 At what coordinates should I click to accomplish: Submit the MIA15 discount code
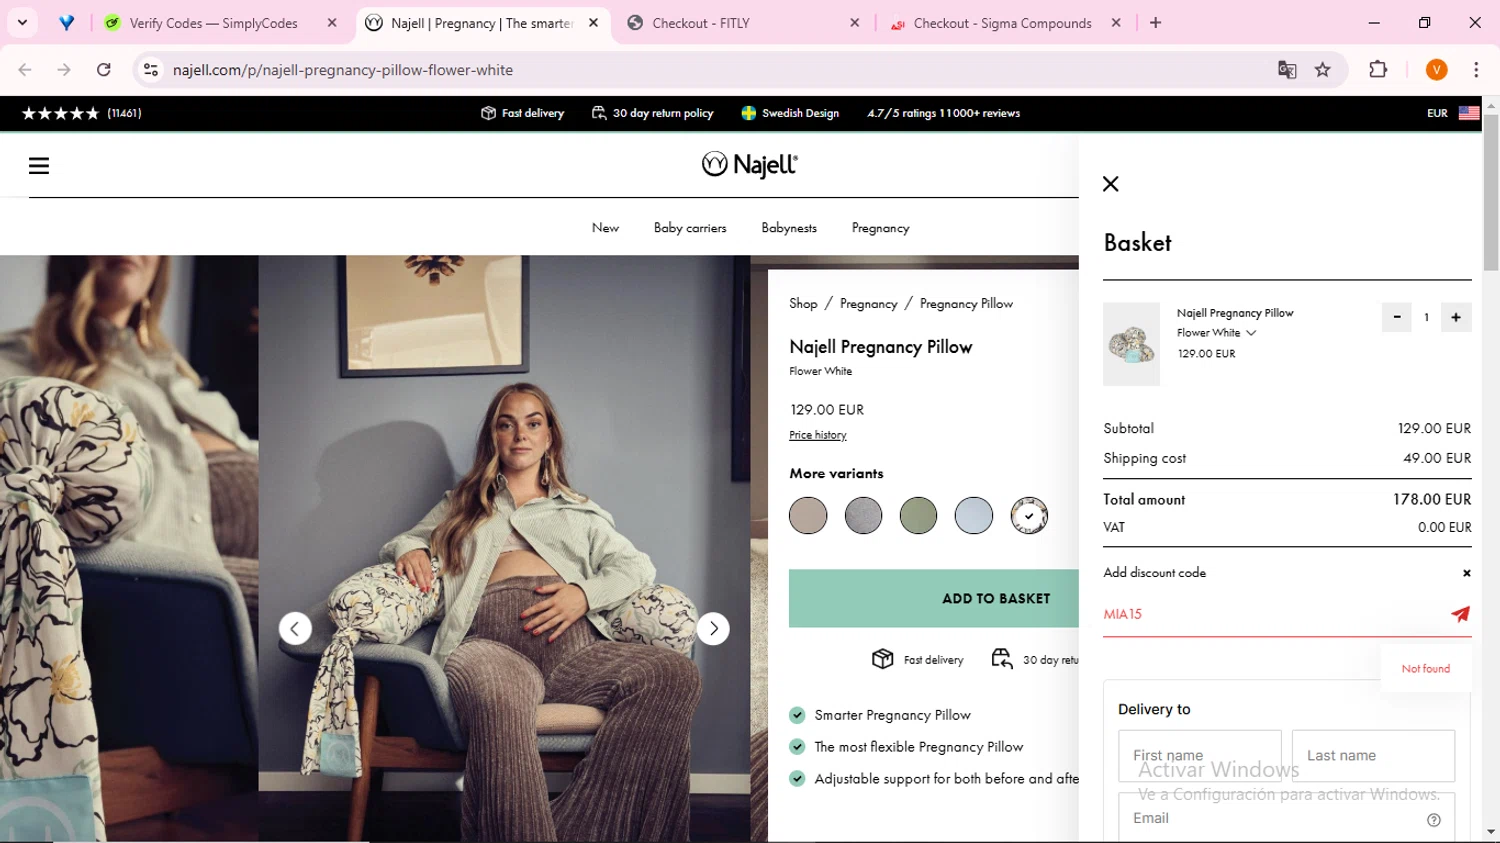[1460, 614]
